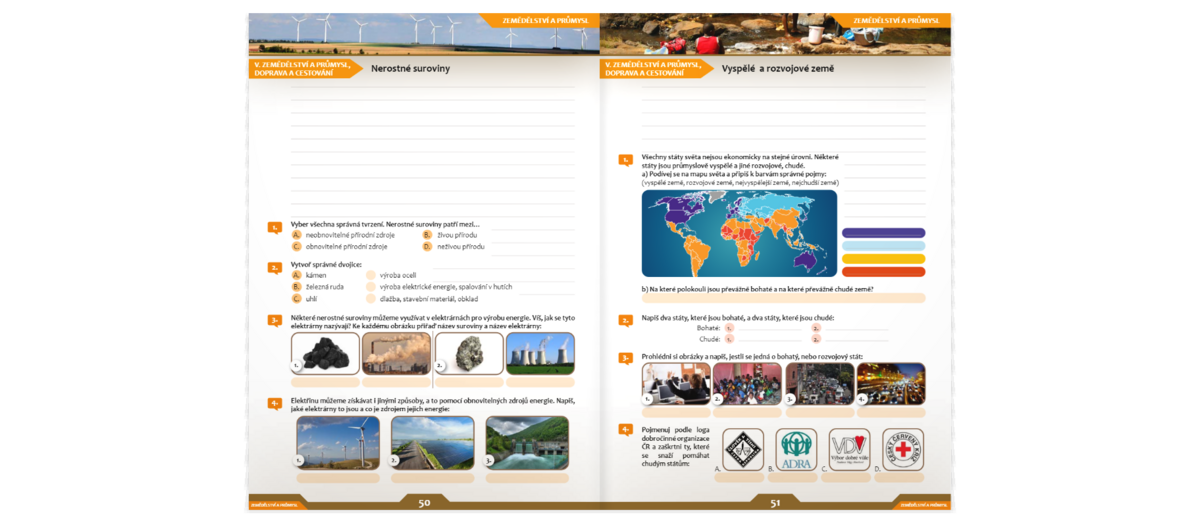The width and height of the screenshot is (1200, 523).
Task: Click the solar panels field photo
Action: (x=433, y=443)
